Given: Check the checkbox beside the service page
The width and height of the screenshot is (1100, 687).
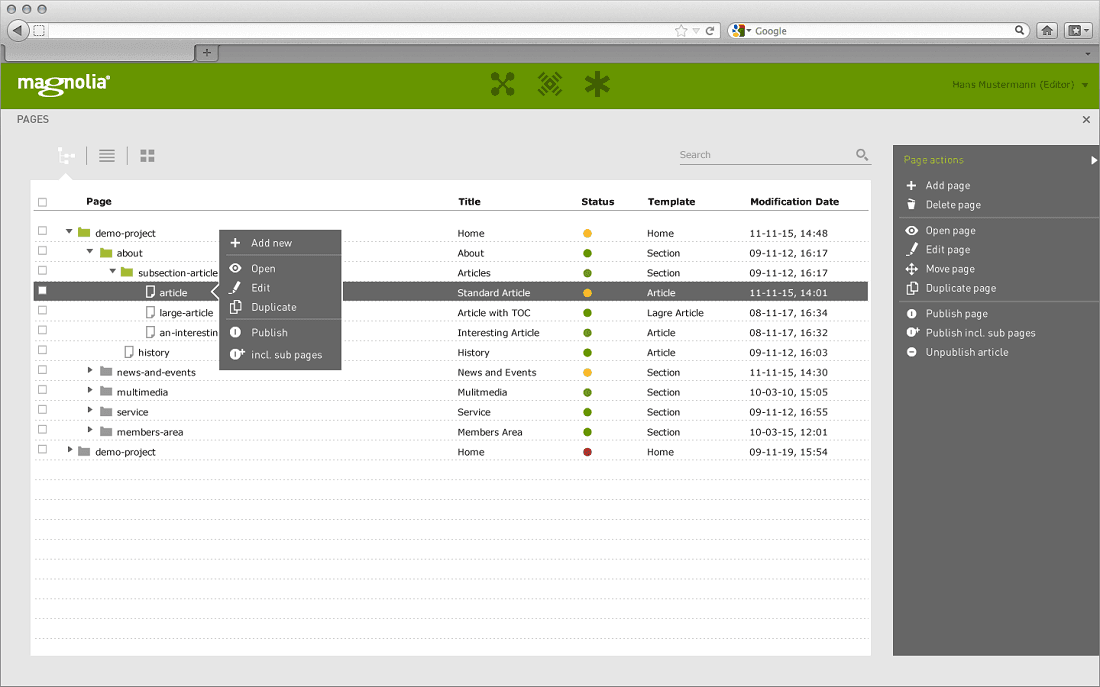Looking at the screenshot, I should tap(41, 411).
